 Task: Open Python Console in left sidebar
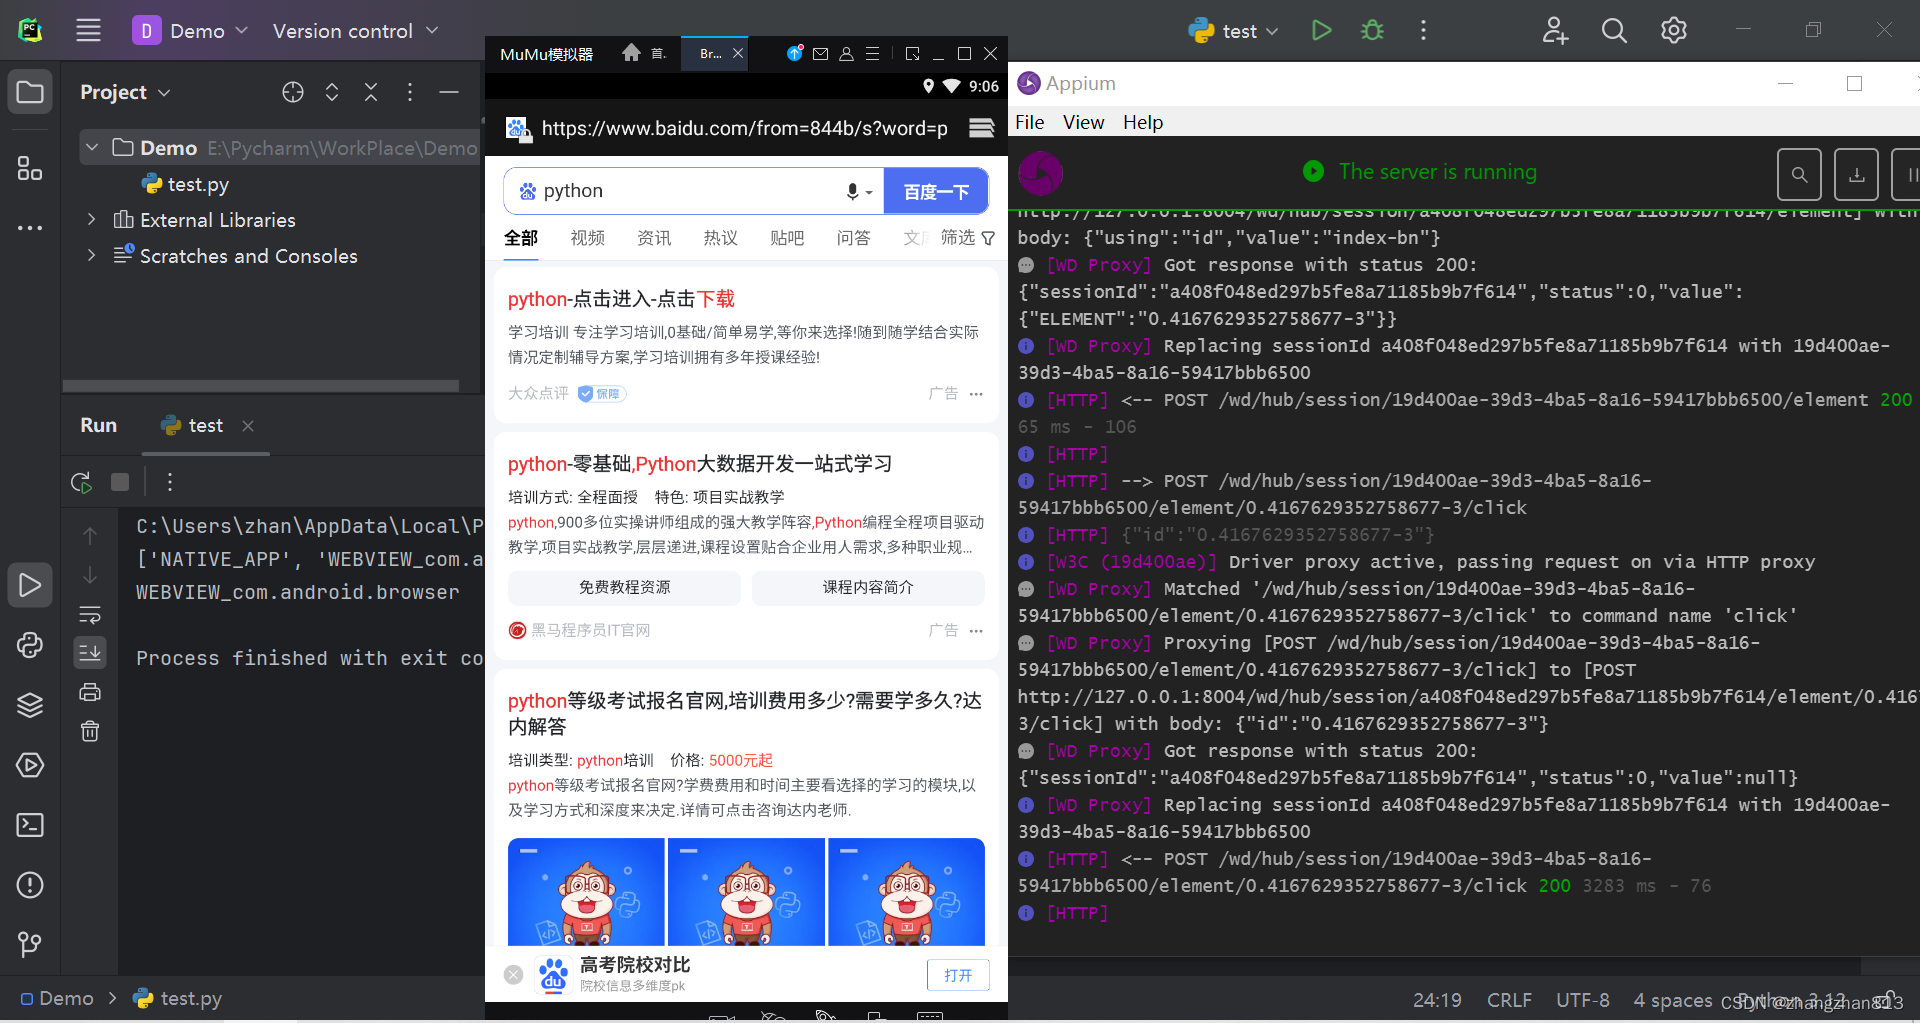(x=30, y=645)
